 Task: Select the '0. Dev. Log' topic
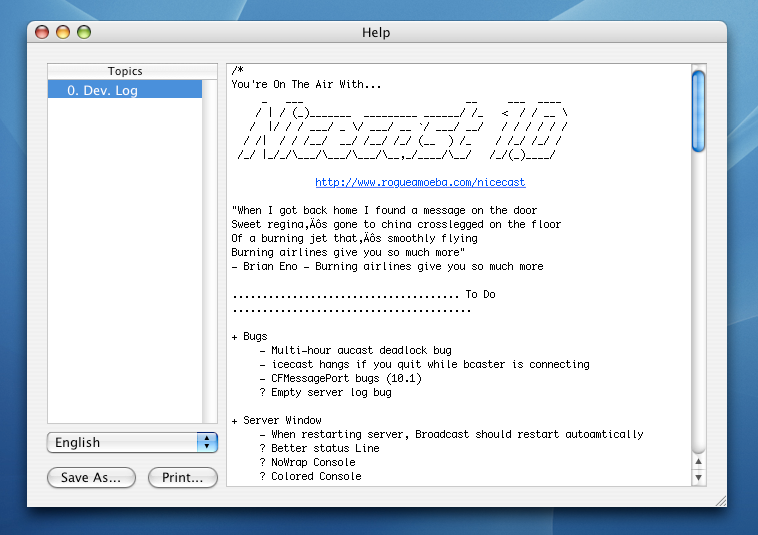click(125, 90)
